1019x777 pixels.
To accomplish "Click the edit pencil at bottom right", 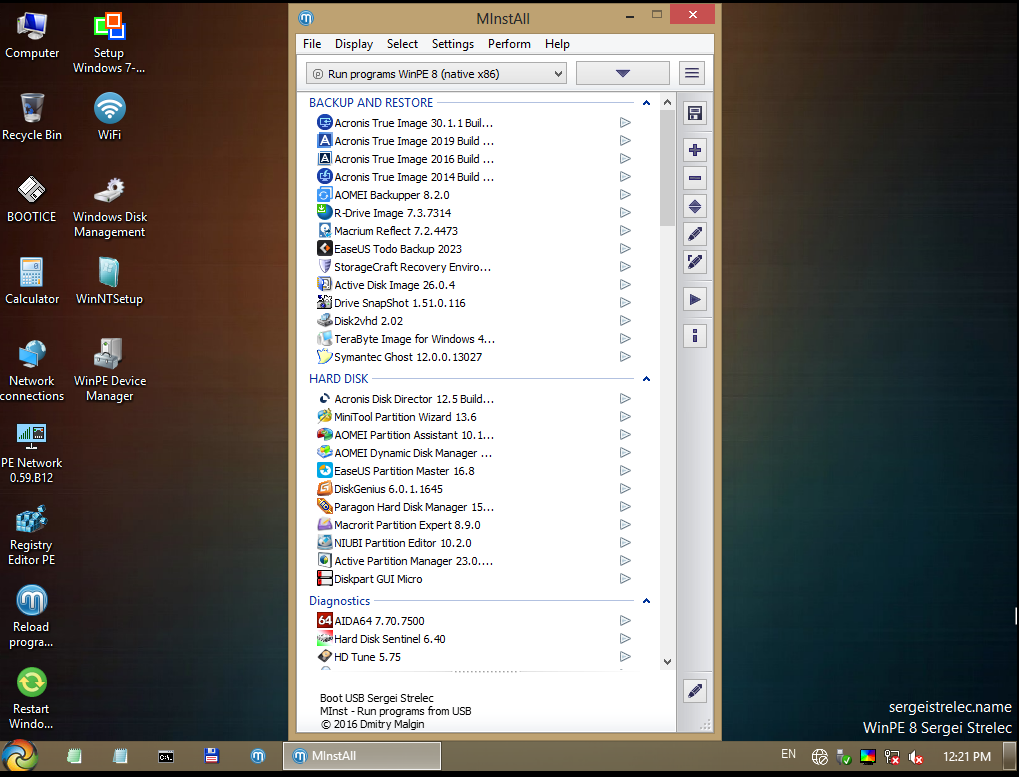I will click(x=695, y=691).
